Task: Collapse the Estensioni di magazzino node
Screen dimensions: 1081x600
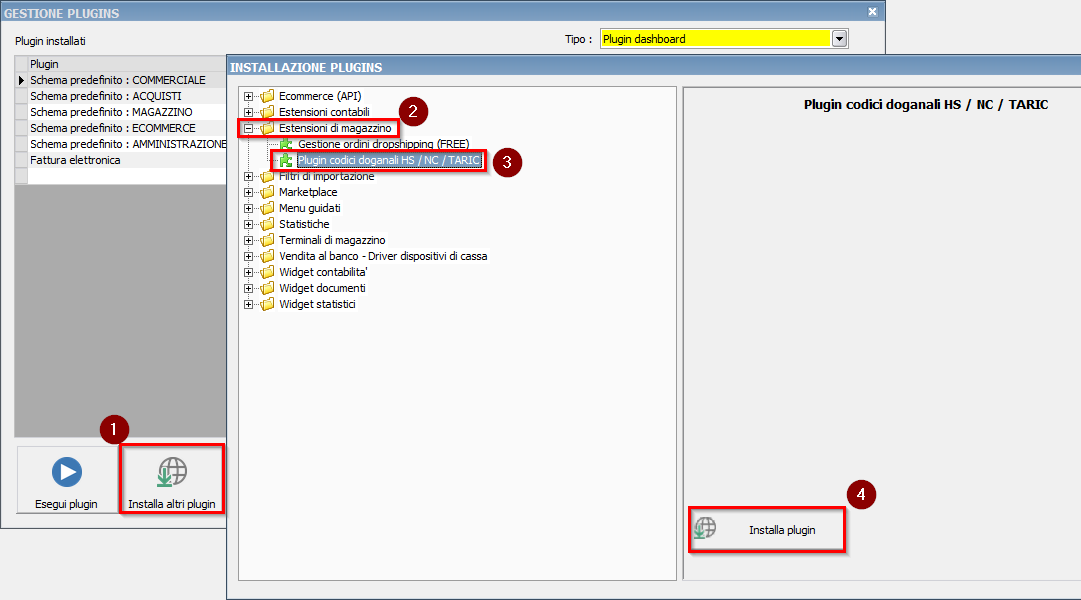Action: (x=248, y=128)
